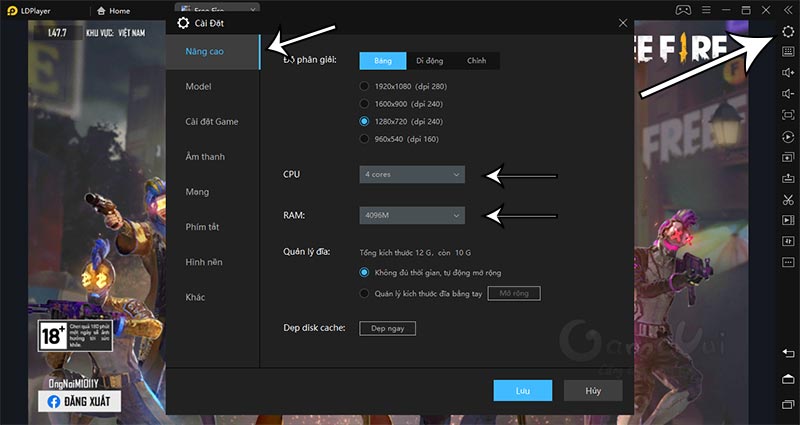
Task: Click the Home tab house icon
Action: pyautogui.click(x=101, y=11)
